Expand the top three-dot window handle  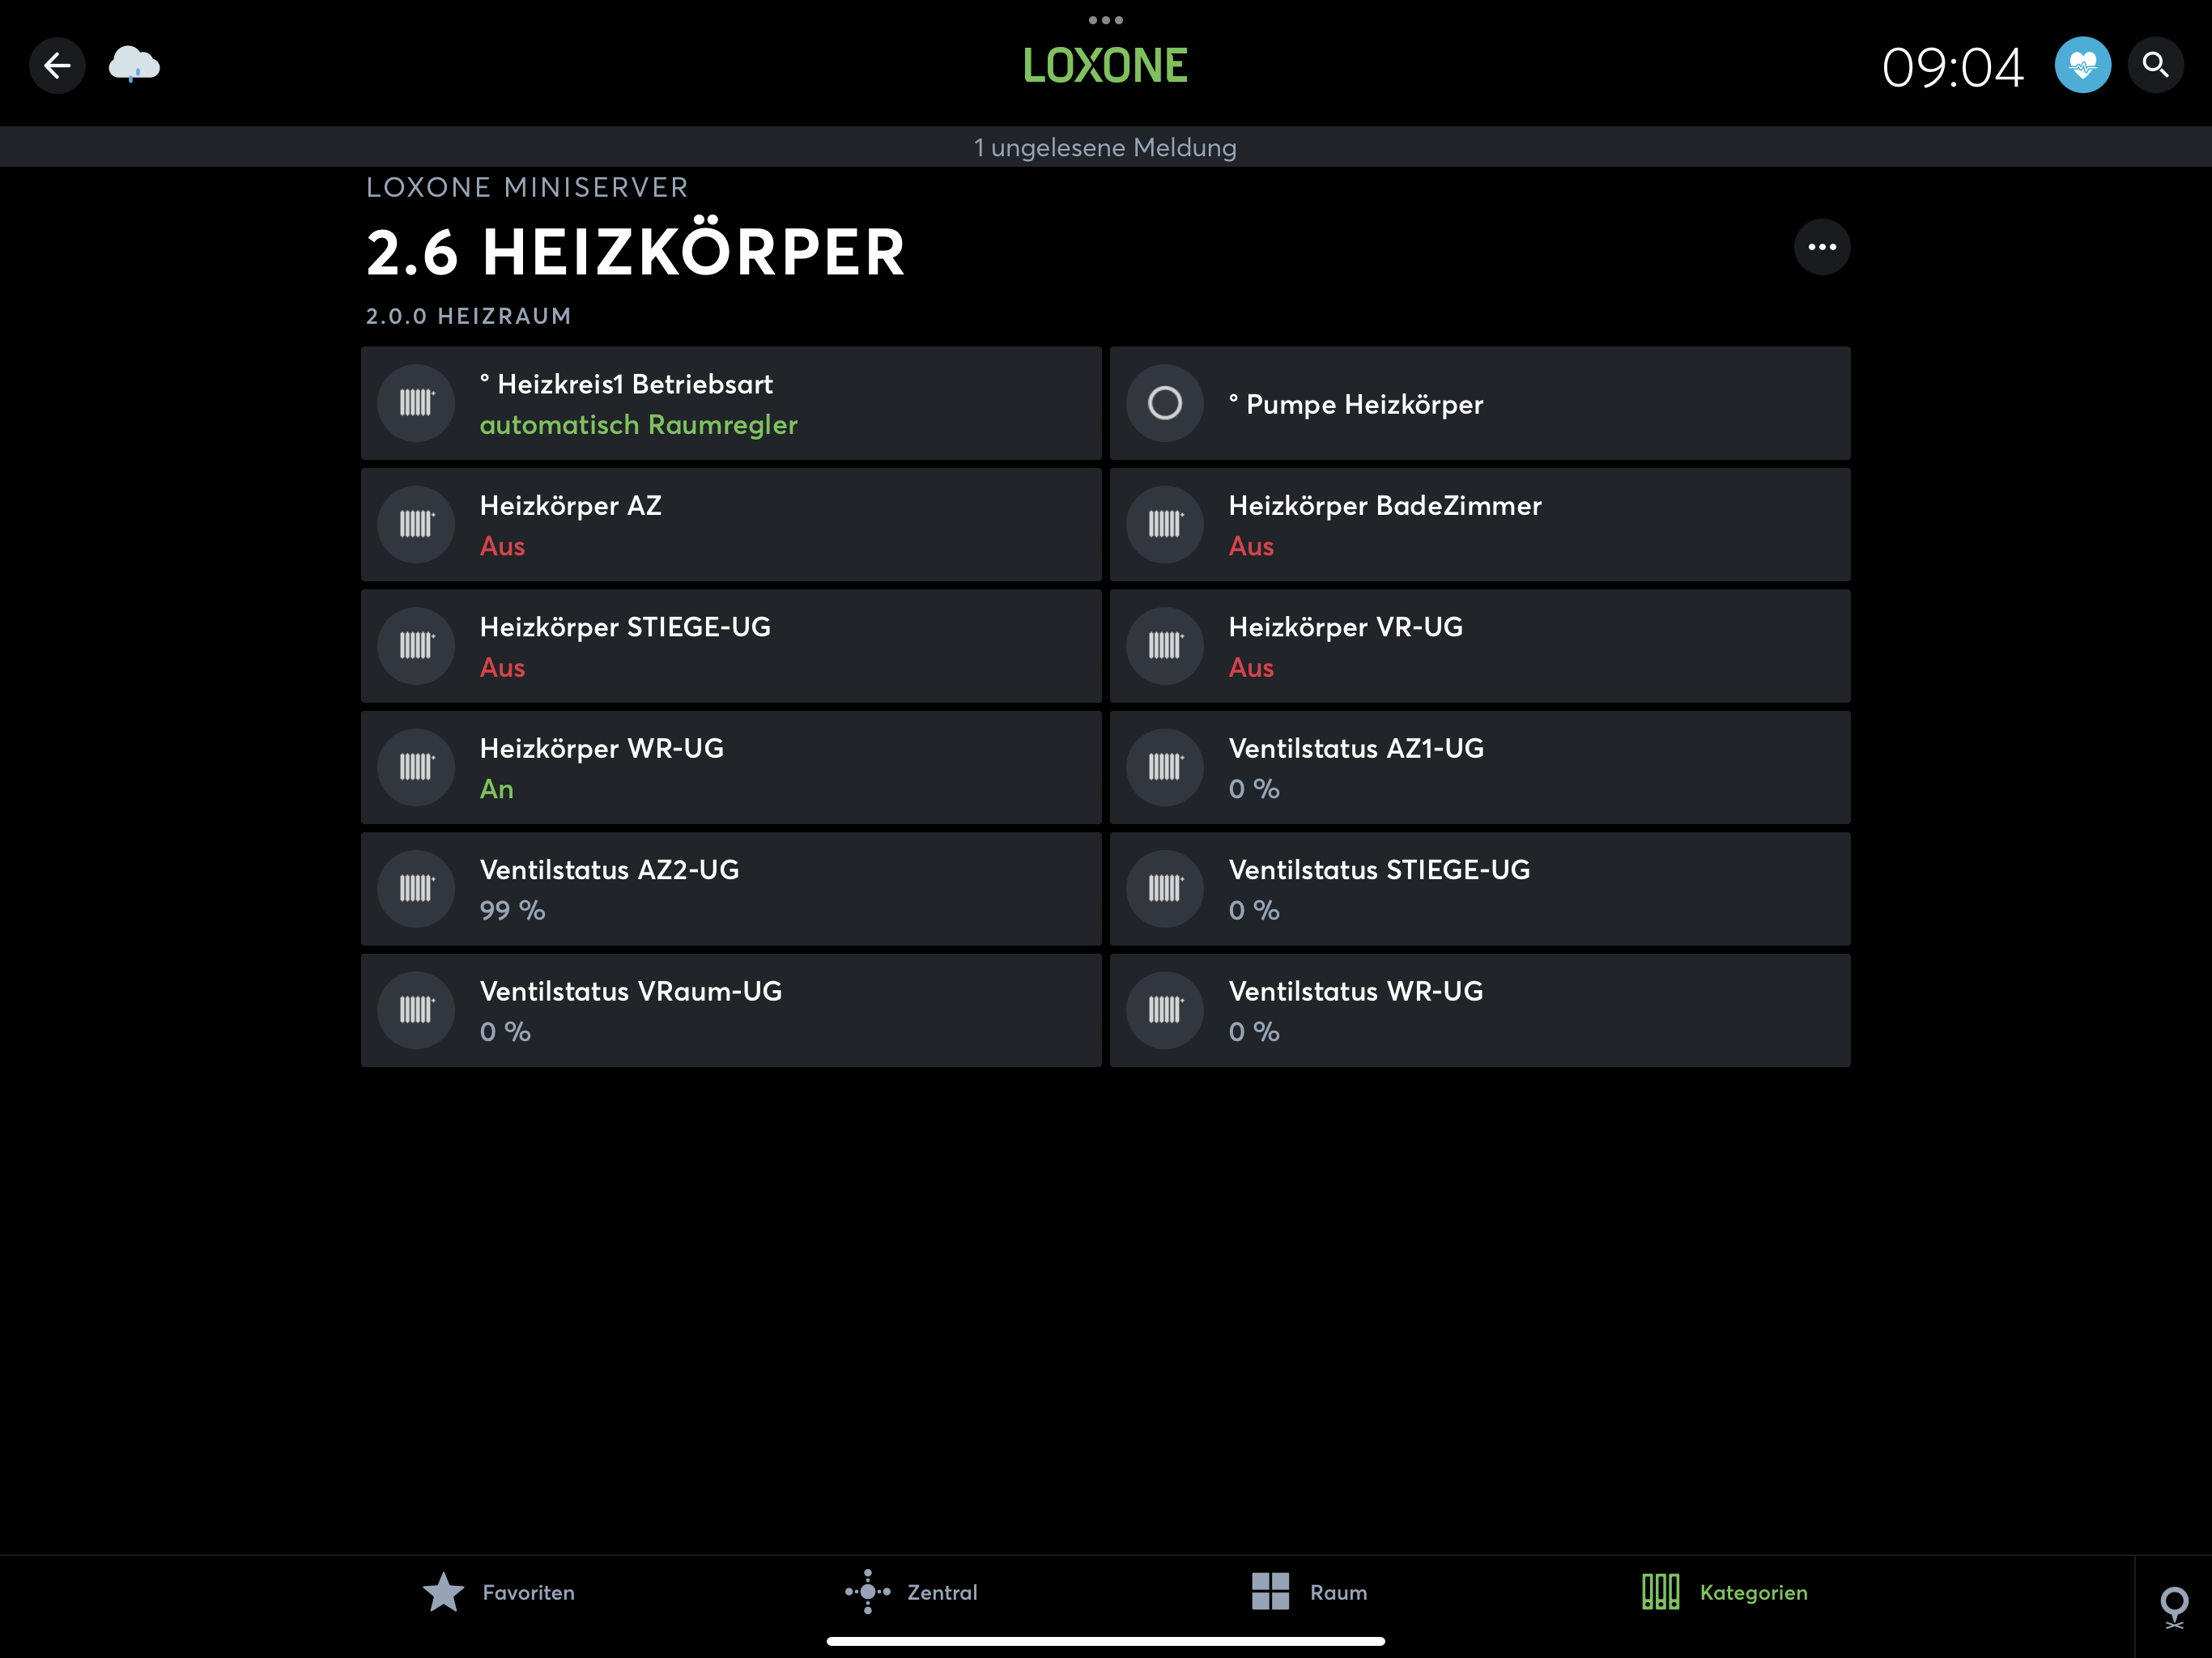[1105, 20]
